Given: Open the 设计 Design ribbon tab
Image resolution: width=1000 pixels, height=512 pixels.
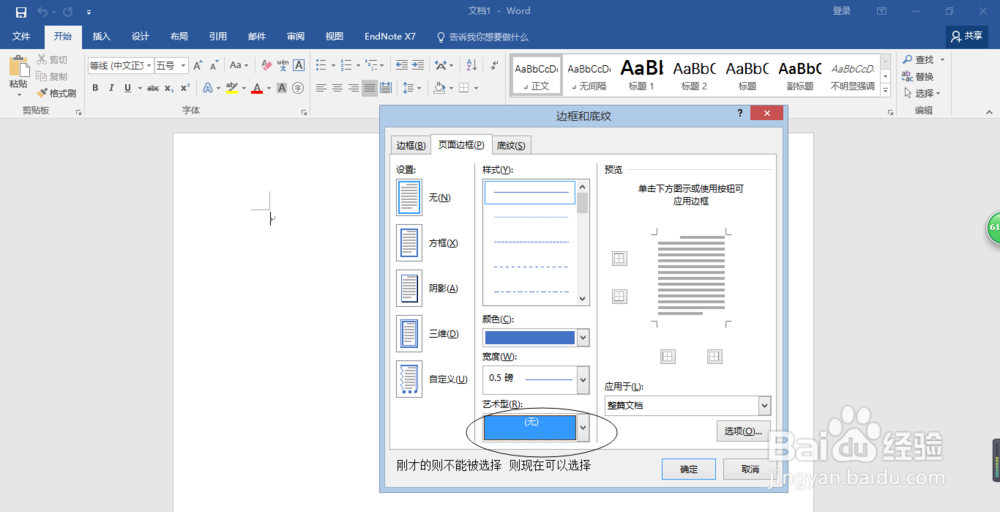Looking at the screenshot, I should pos(140,36).
